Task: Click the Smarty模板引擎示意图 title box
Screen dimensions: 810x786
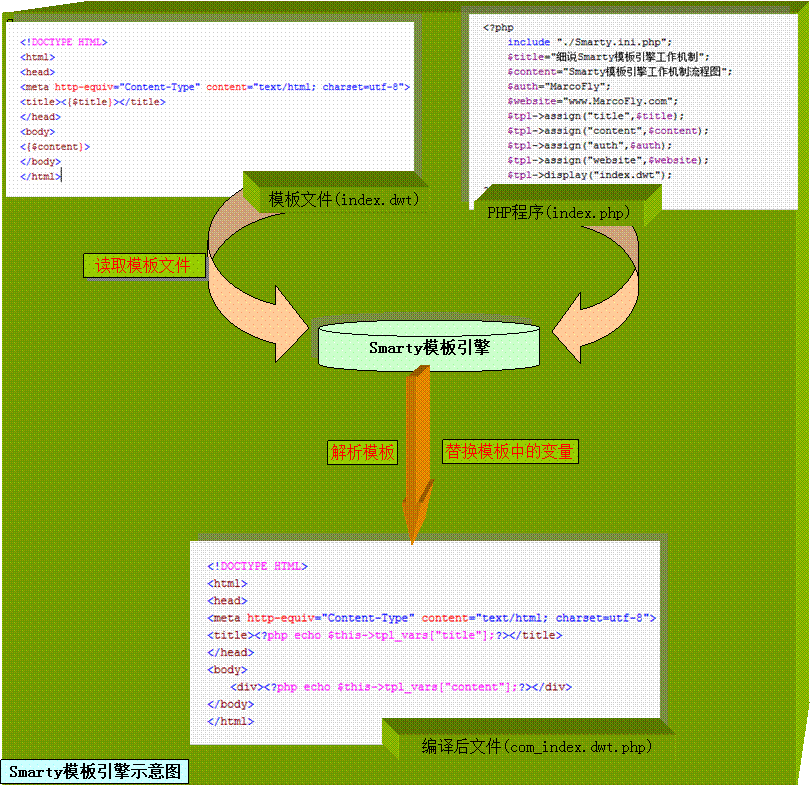Action: click(95, 772)
